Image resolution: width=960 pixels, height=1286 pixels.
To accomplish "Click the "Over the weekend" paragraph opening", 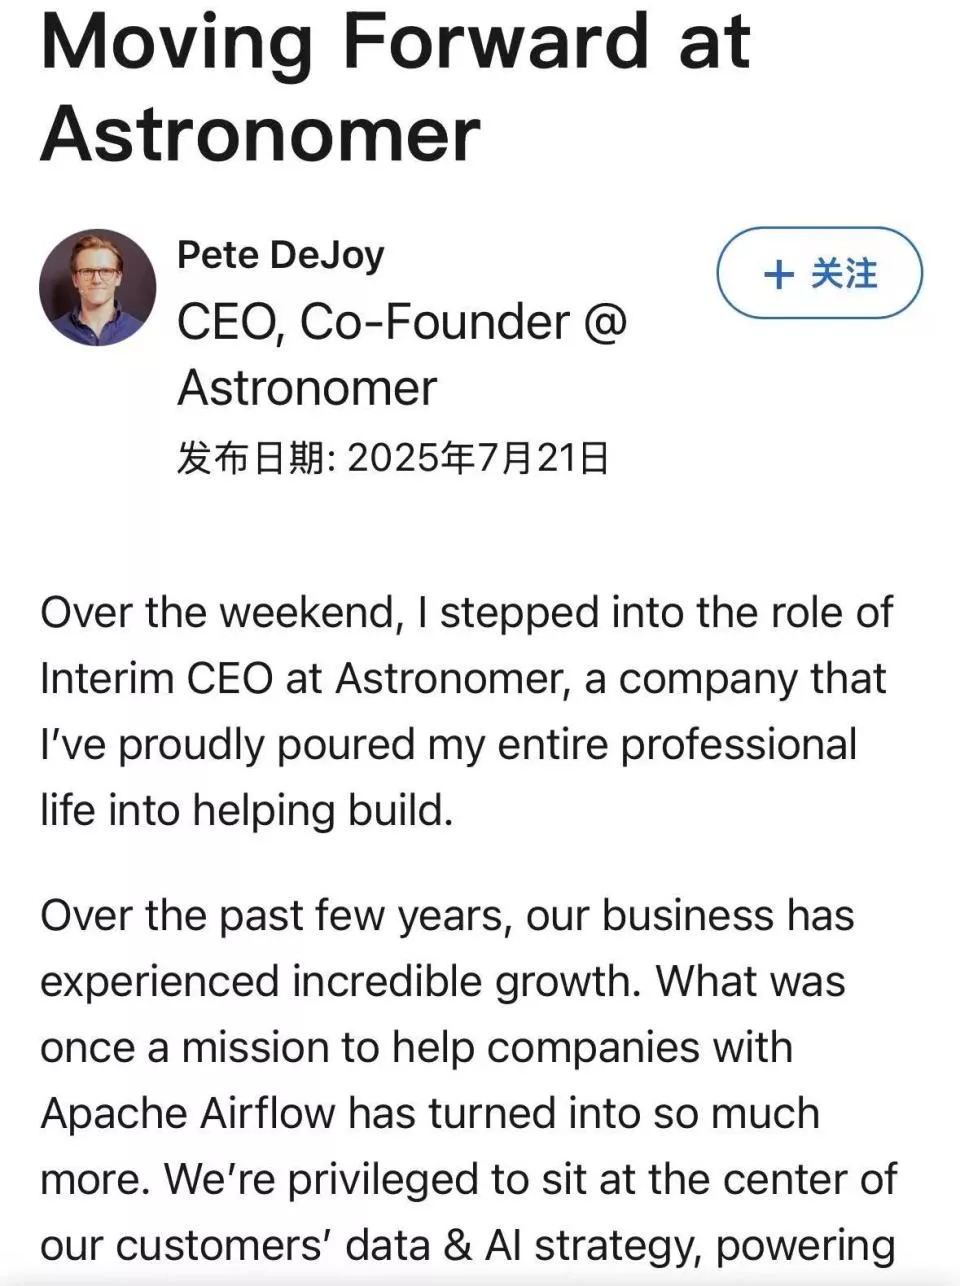I will (219, 612).
